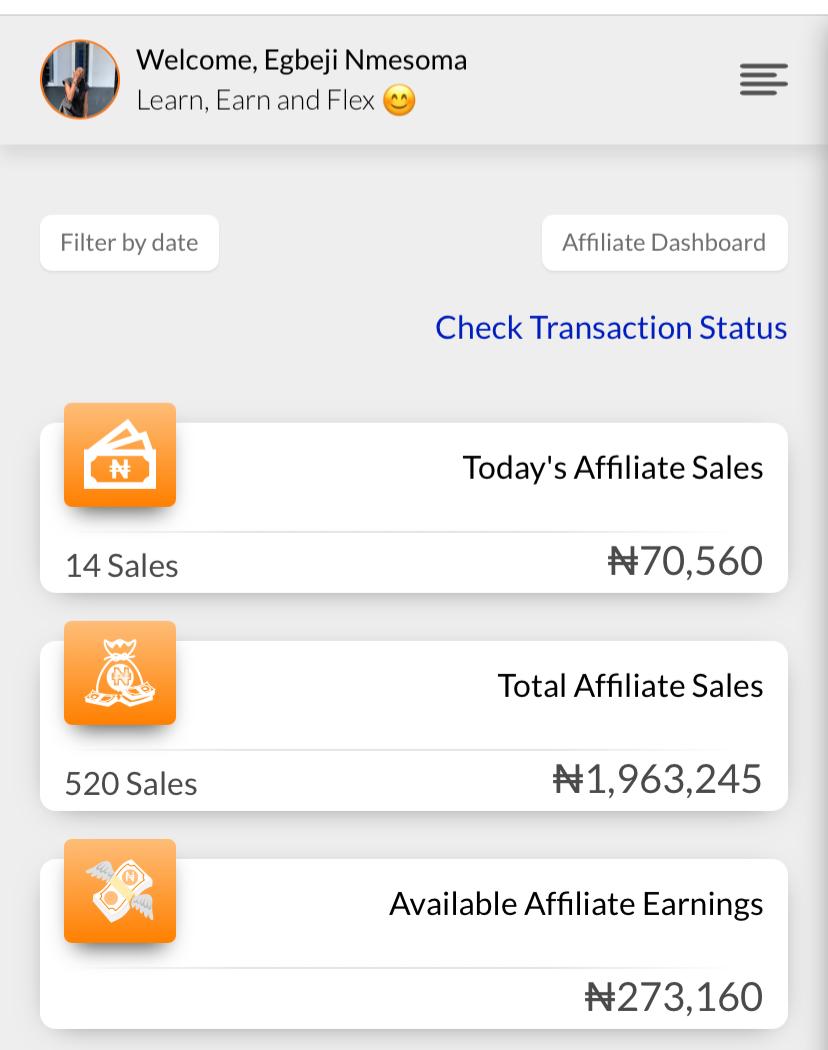Select the Today's Affiliate Sales title

612,468
